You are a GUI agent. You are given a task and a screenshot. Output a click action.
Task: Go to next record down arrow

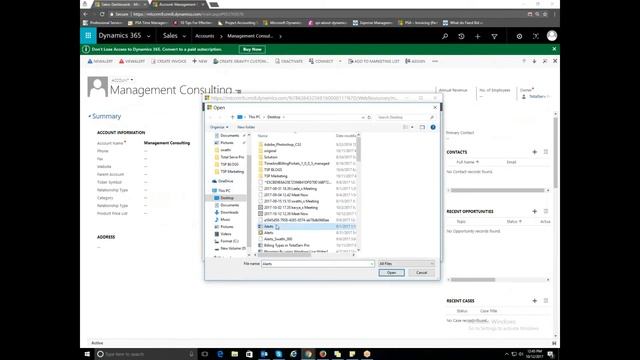pos(534,61)
